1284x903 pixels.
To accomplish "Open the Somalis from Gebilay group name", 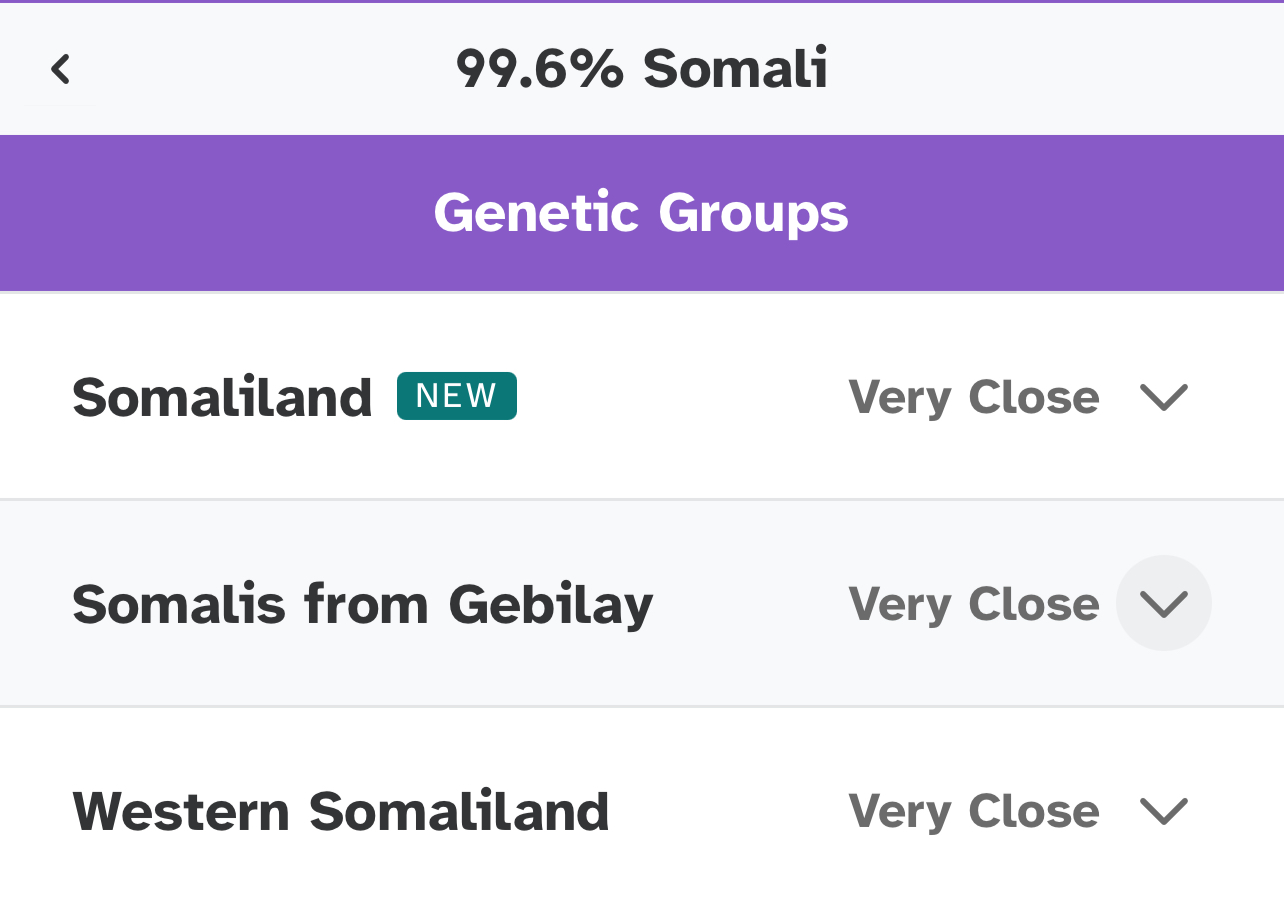I will [362, 604].
